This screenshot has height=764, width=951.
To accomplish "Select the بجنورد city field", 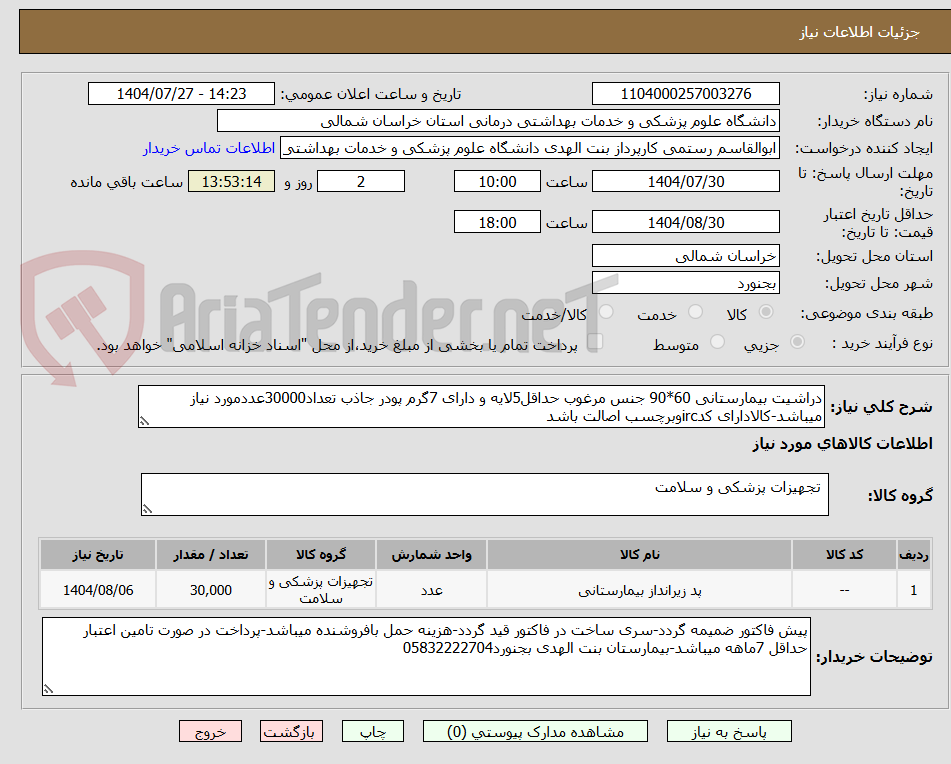I will tap(686, 282).
